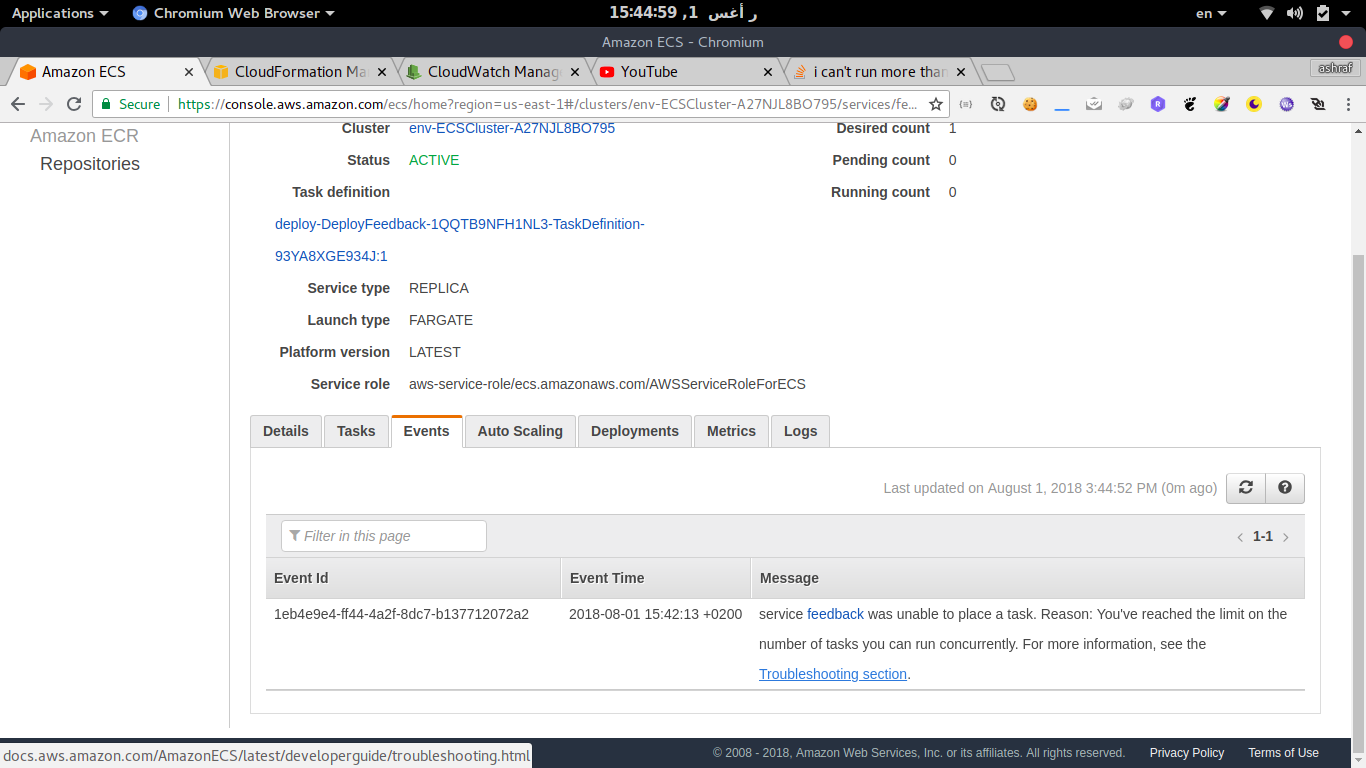Bookmark this page with the star icon

(x=936, y=104)
